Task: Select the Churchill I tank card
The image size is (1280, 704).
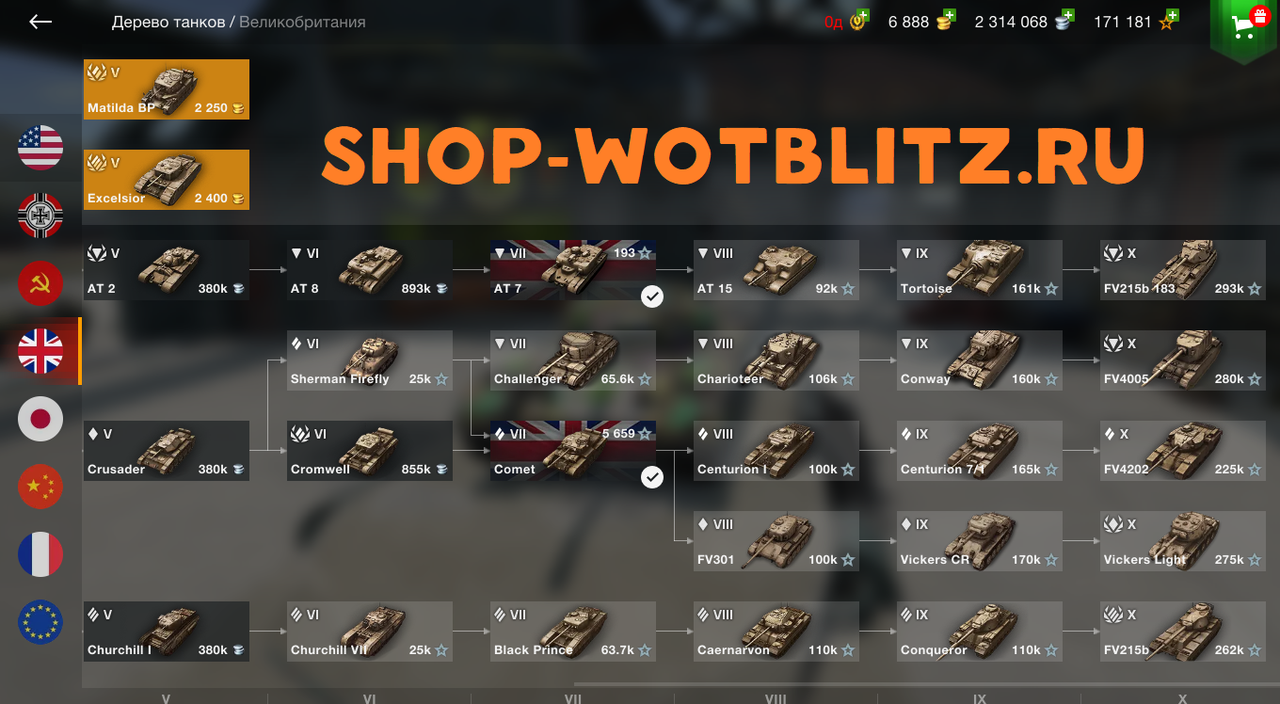Action: point(166,631)
